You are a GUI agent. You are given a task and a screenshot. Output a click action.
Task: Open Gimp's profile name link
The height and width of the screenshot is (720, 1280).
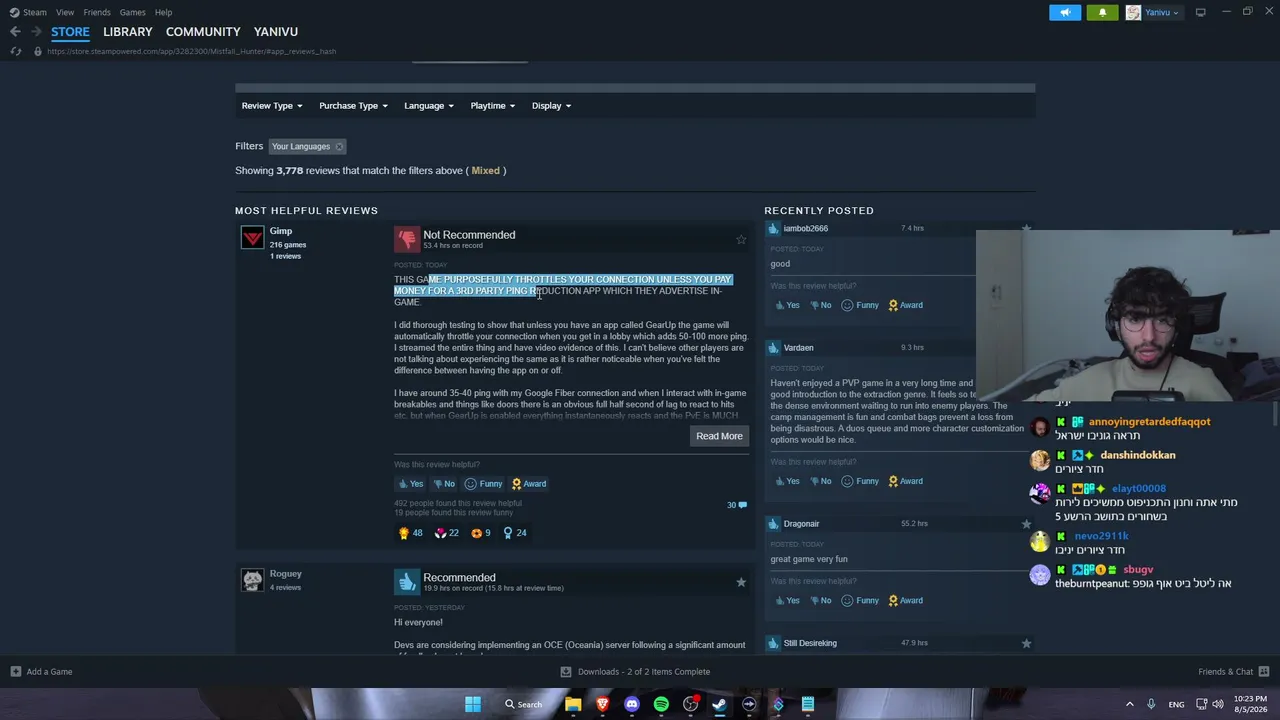[x=281, y=231]
